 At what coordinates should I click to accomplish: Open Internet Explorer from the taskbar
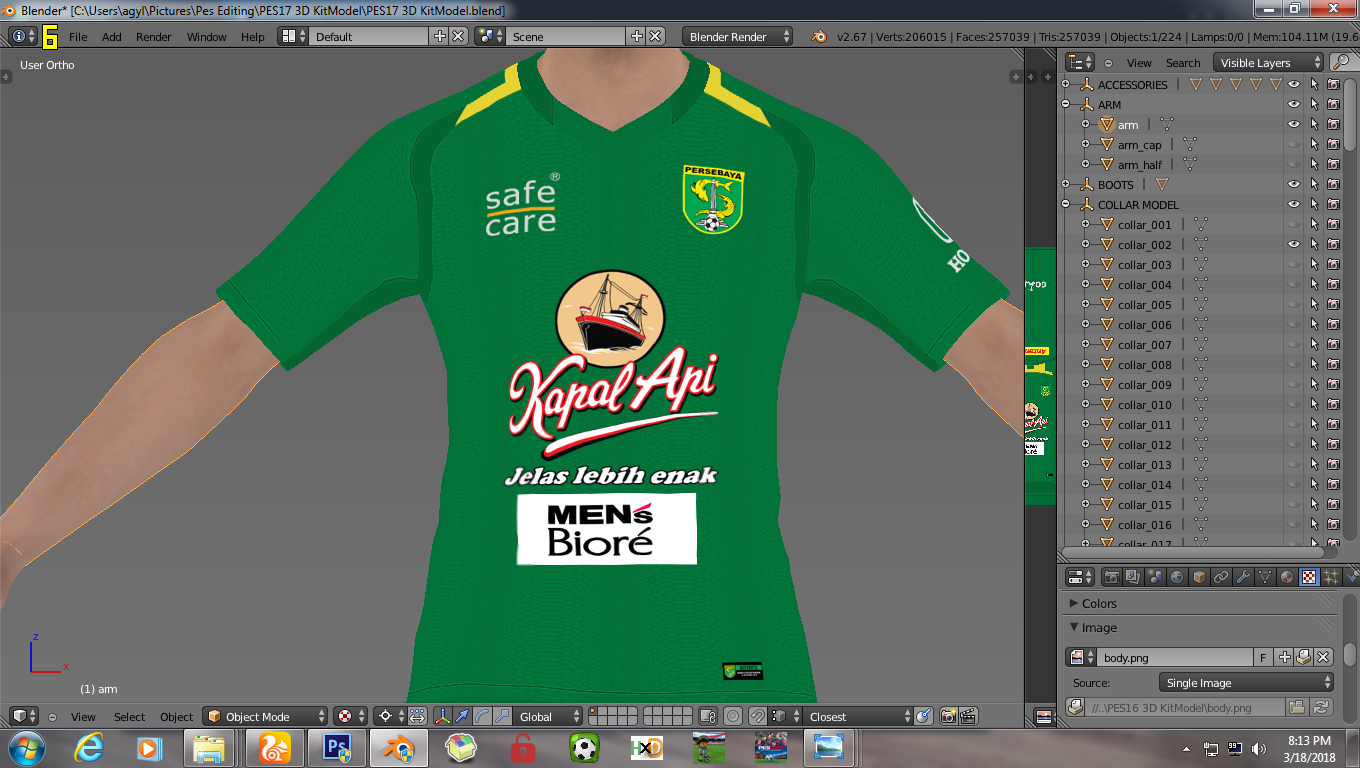(90, 747)
